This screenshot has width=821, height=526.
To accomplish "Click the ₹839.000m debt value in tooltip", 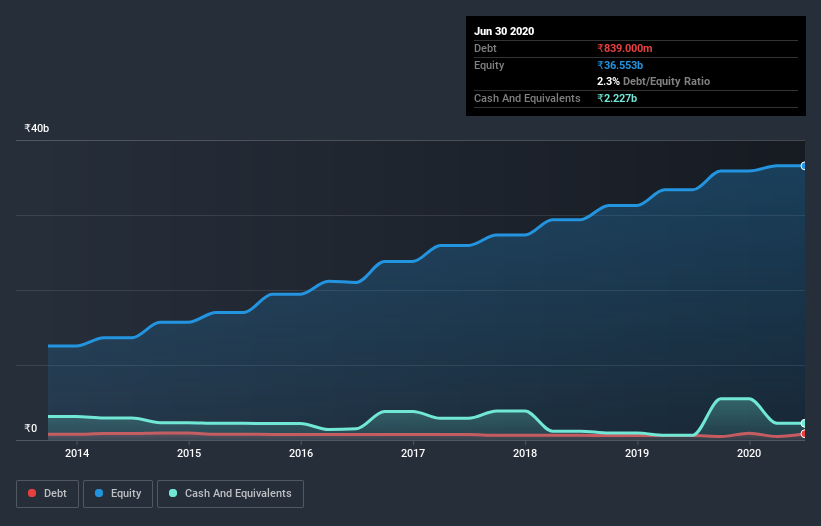I will 625,48.
